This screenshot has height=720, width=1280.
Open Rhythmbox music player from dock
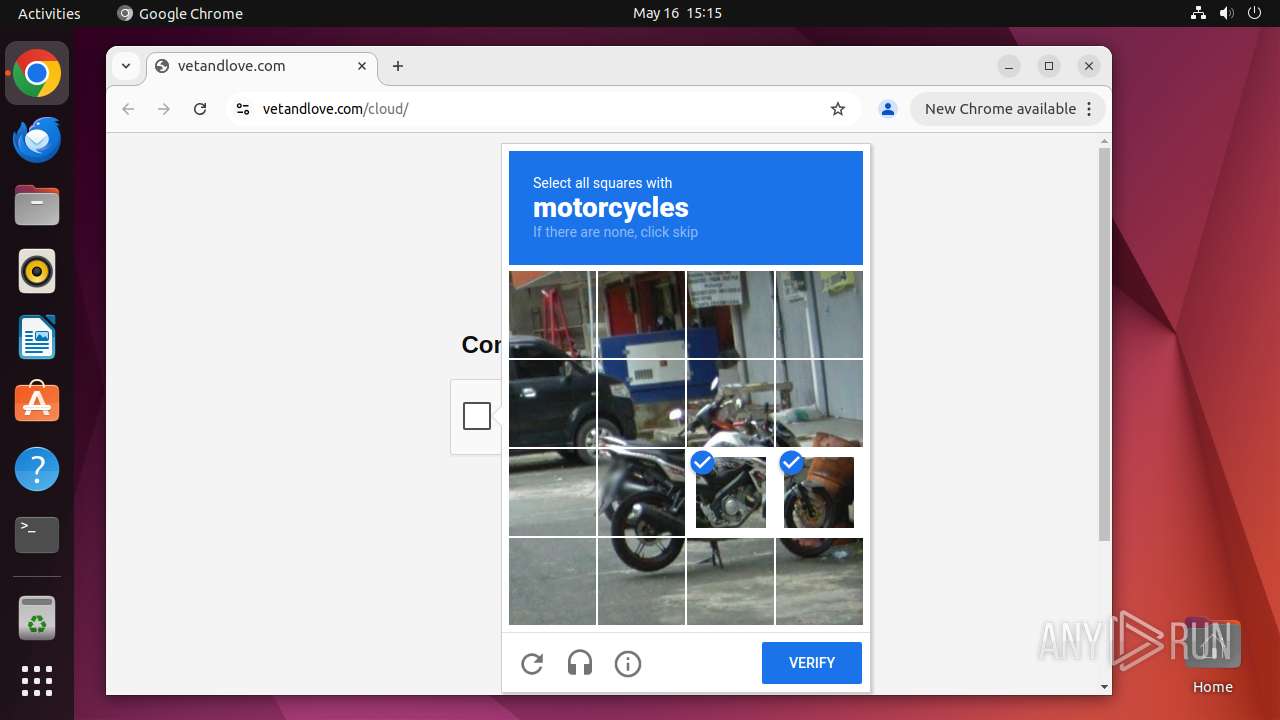(37, 272)
